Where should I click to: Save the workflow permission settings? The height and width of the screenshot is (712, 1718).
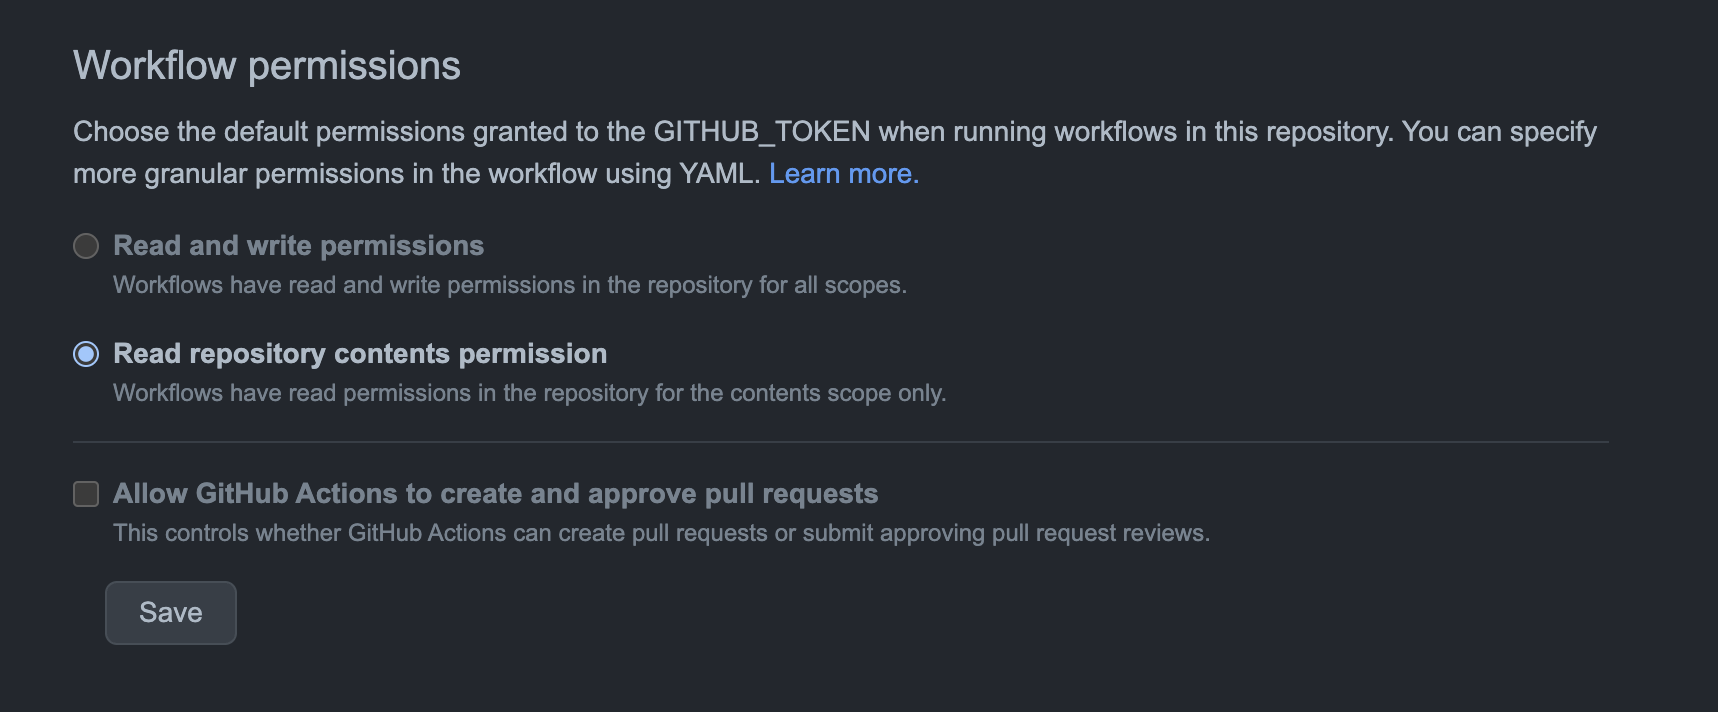tap(170, 612)
